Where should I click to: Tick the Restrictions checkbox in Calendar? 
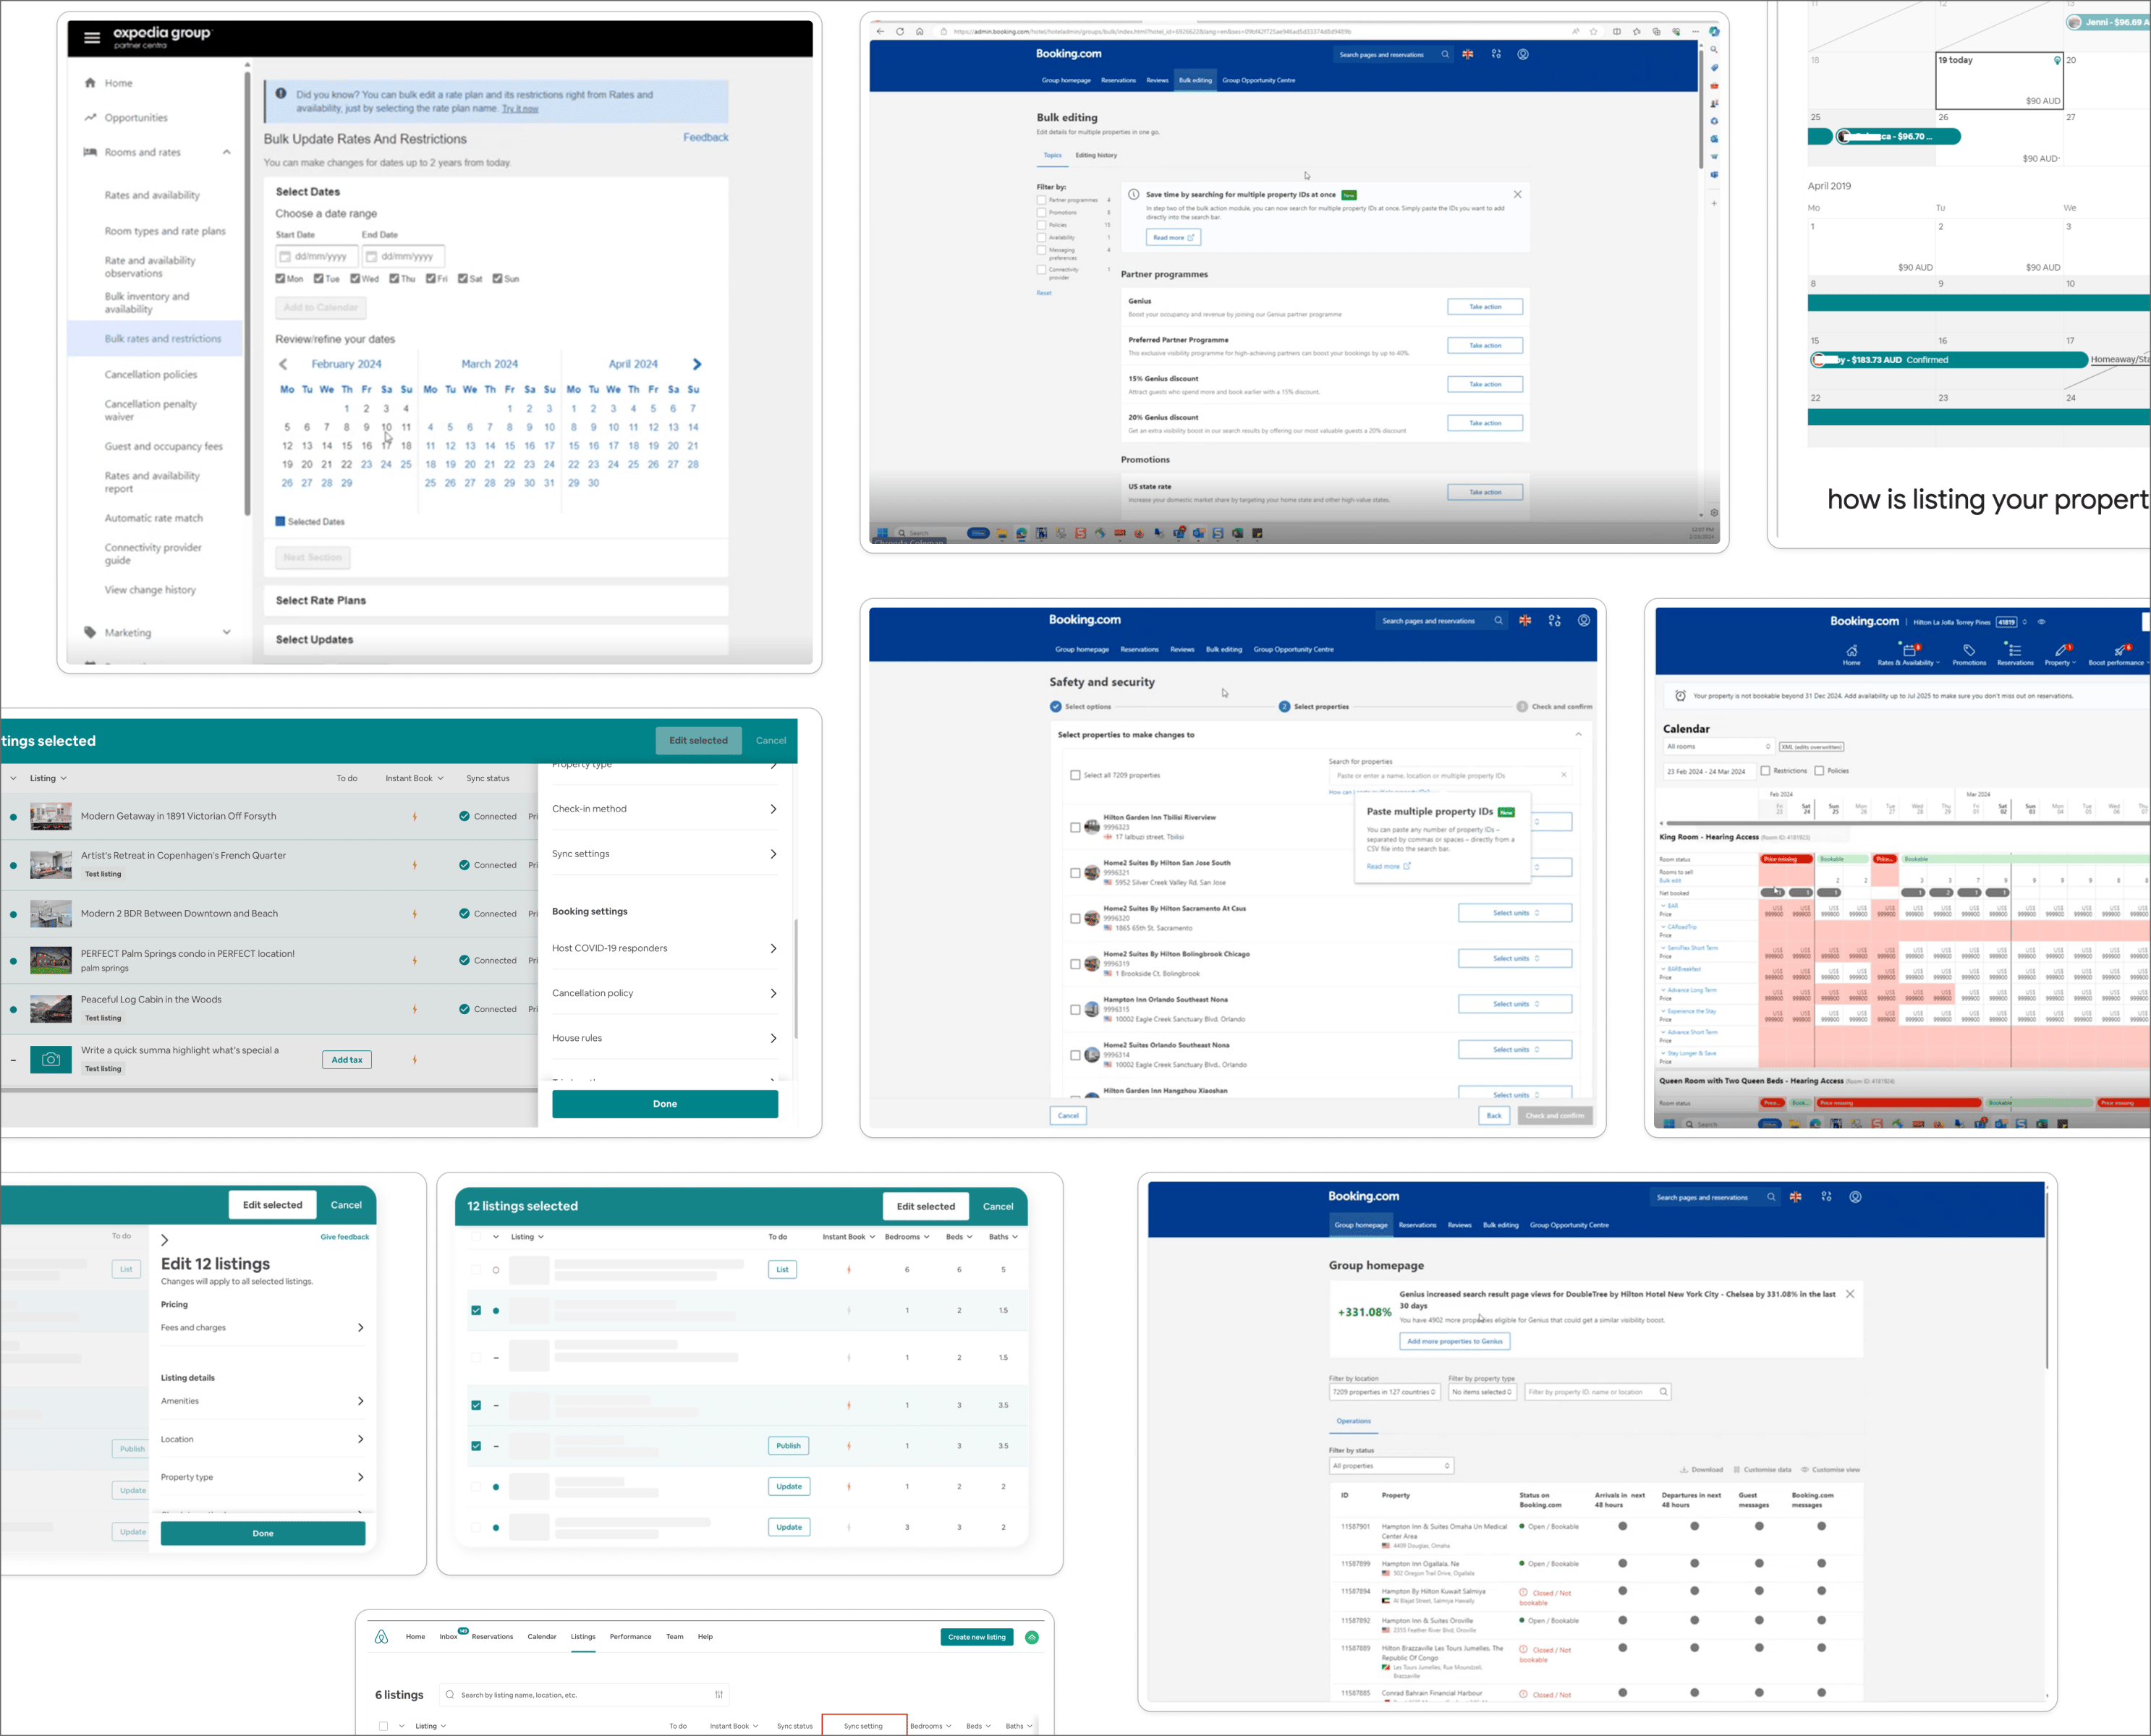[1766, 771]
